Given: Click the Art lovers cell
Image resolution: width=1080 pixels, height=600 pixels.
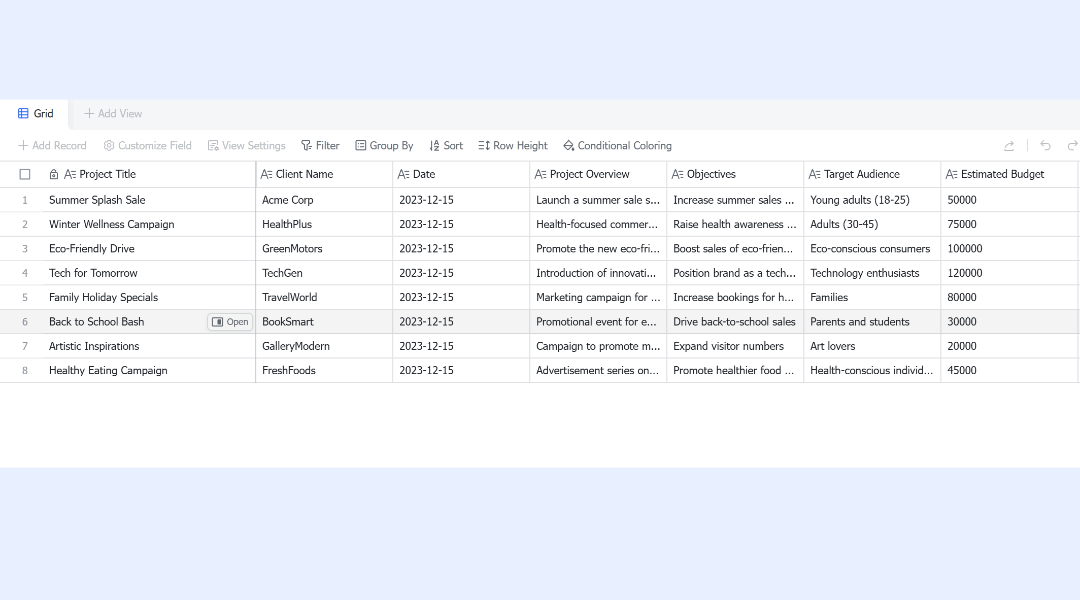Looking at the screenshot, I should click(872, 346).
